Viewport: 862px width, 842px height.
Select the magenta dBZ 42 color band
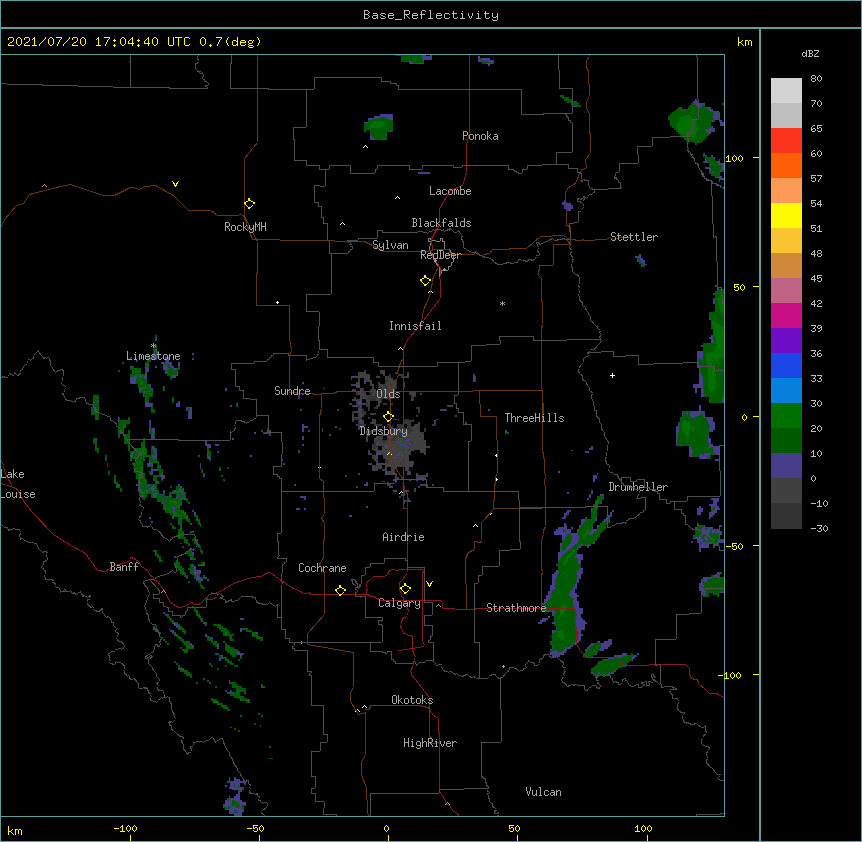(x=786, y=315)
